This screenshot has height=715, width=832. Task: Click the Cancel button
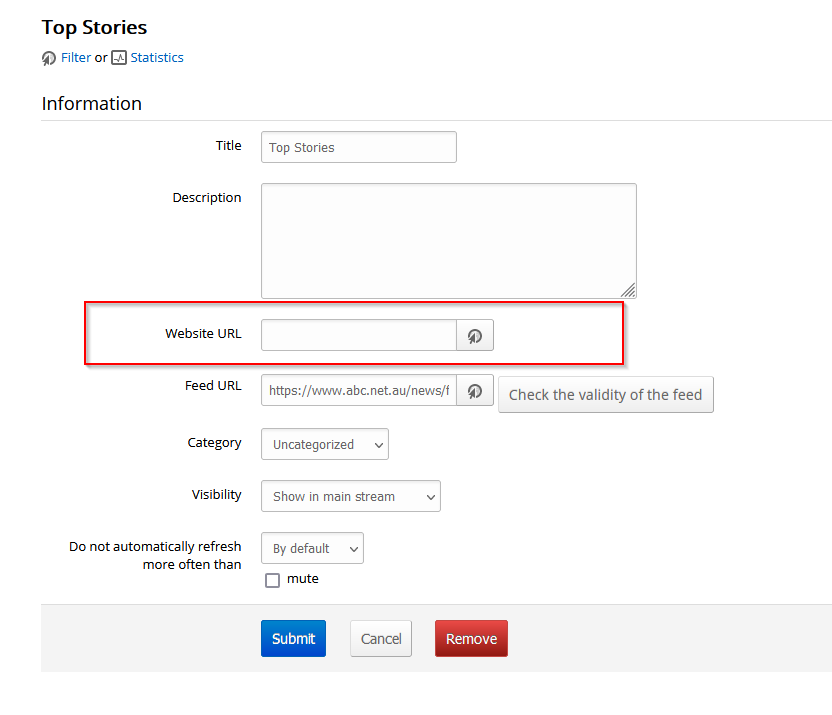pos(381,639)
